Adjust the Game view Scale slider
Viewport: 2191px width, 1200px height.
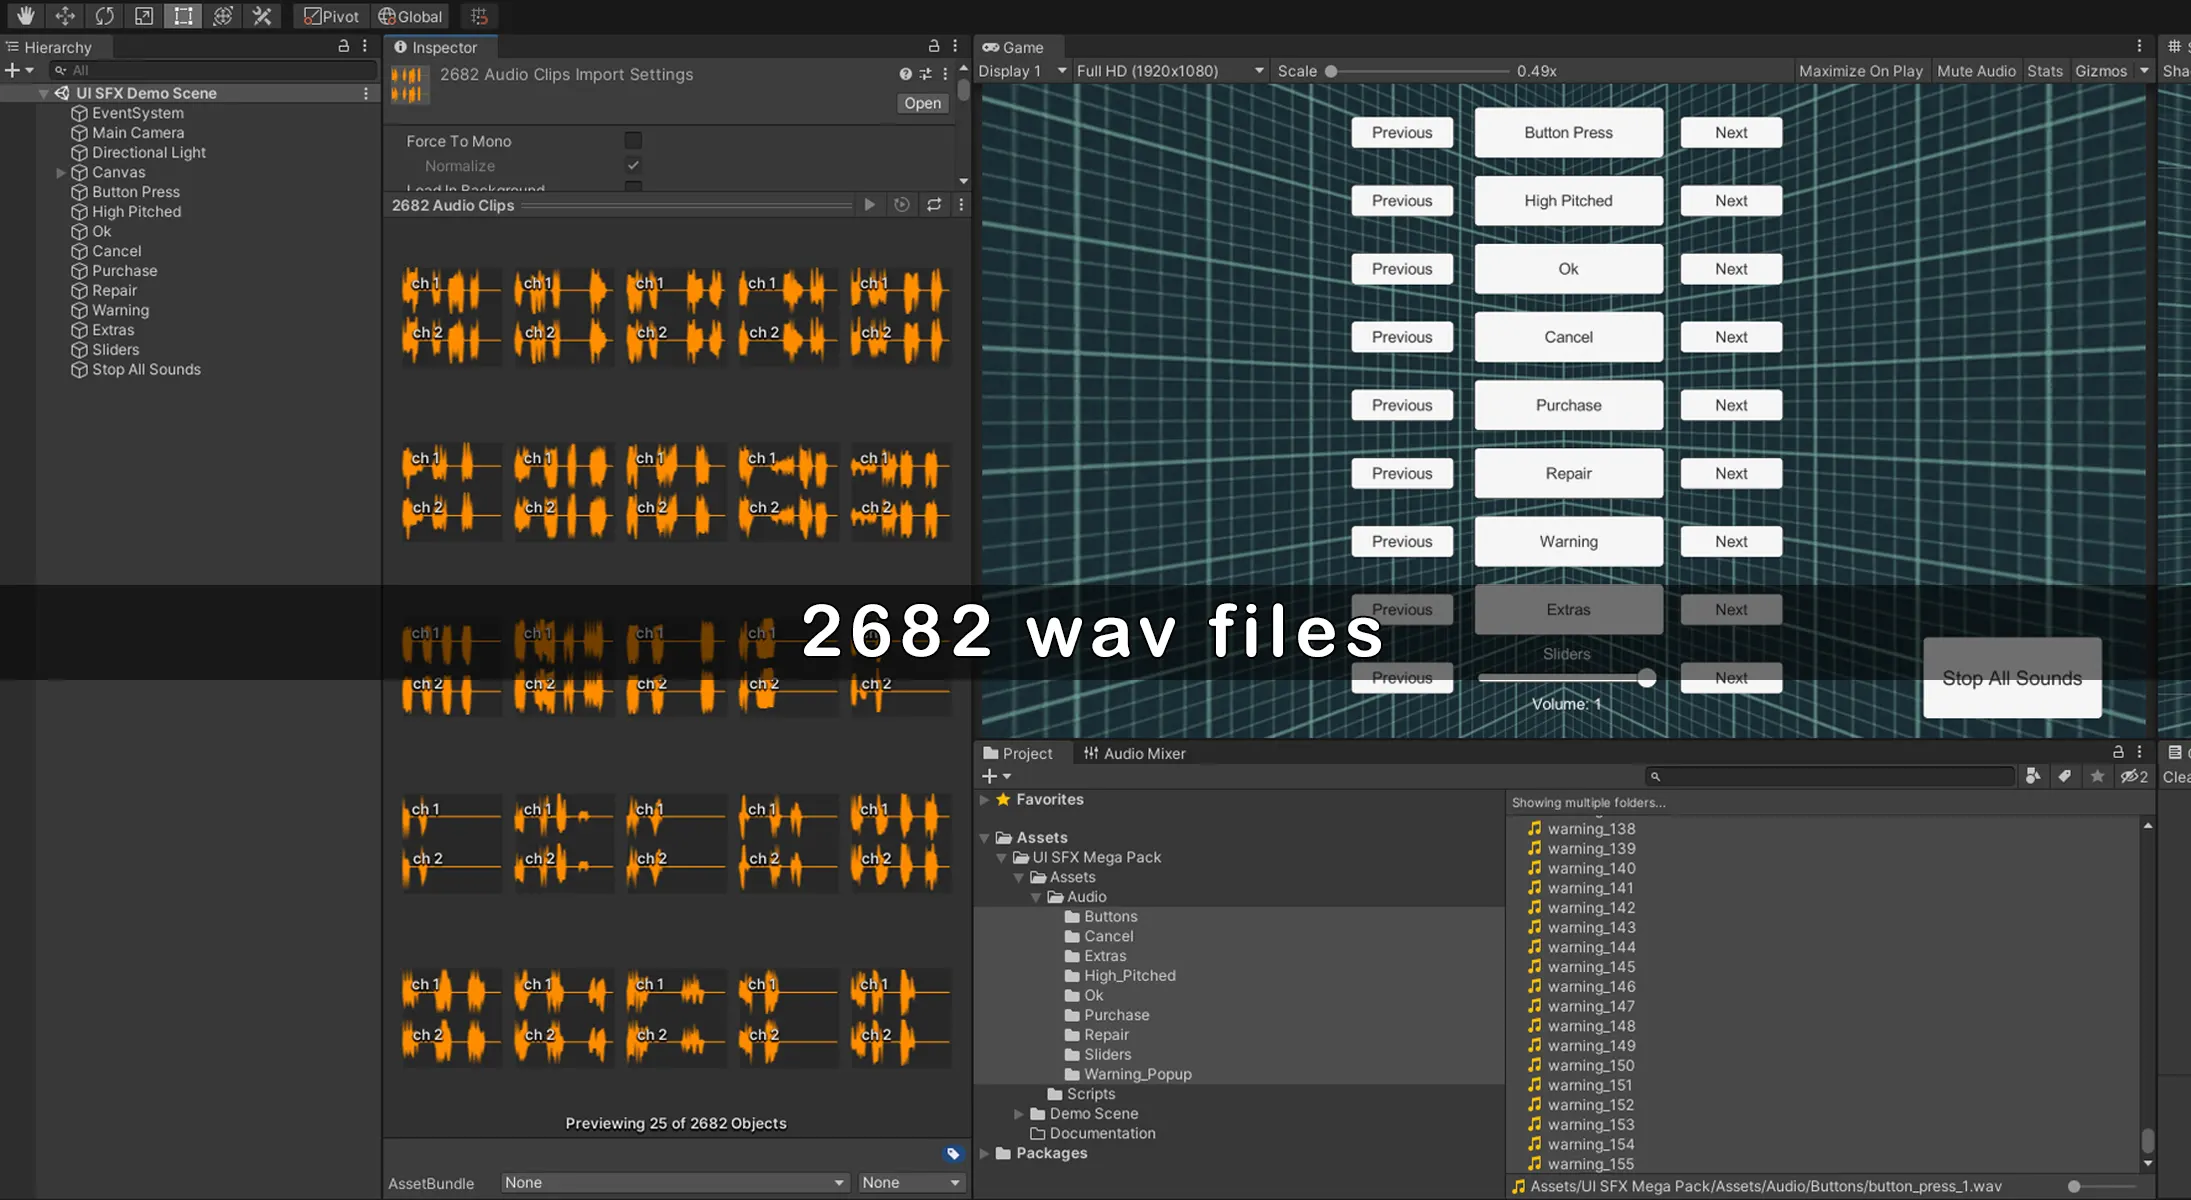(x=1331, y=71)
